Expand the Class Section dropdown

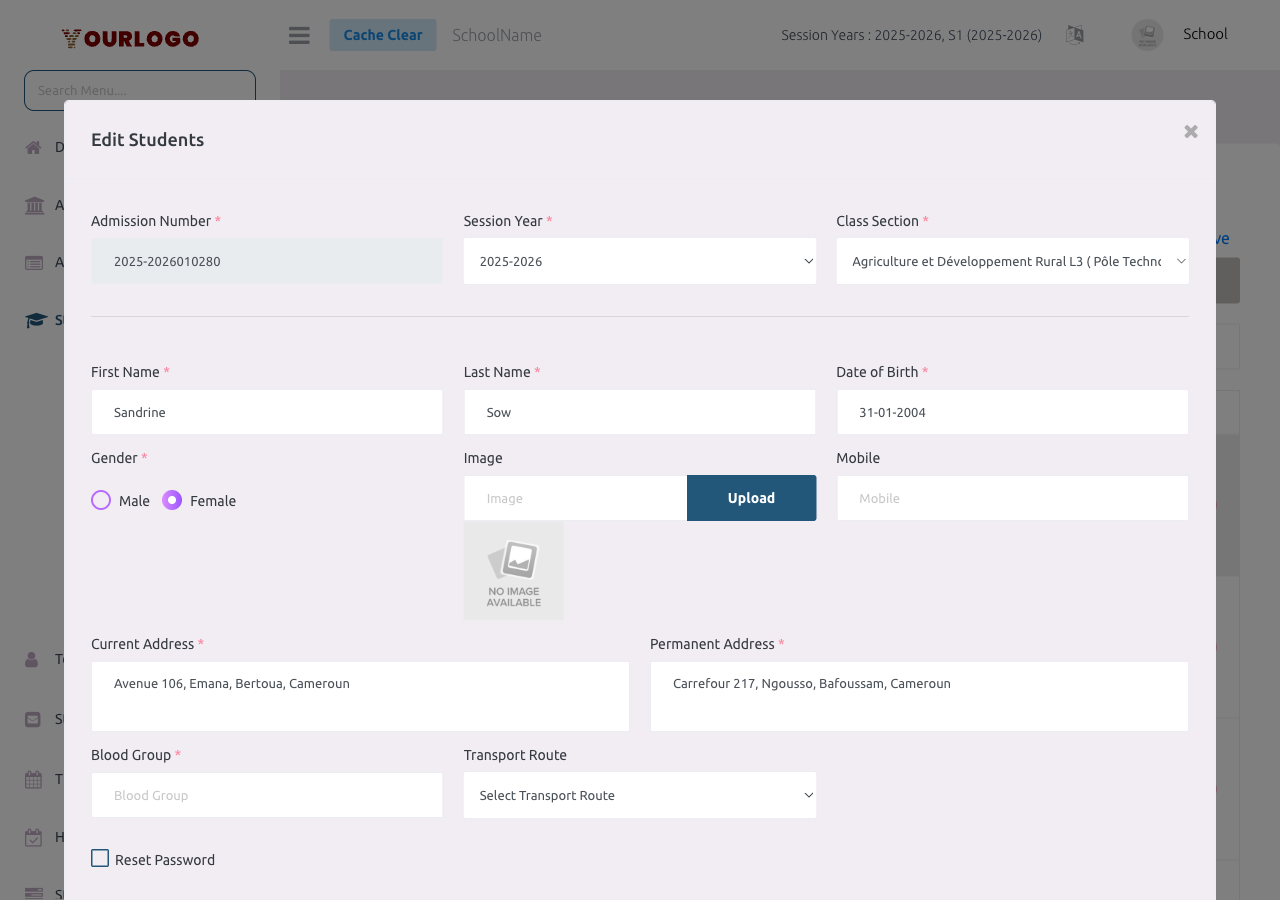pyautogui.click(x=1012, y=261)
